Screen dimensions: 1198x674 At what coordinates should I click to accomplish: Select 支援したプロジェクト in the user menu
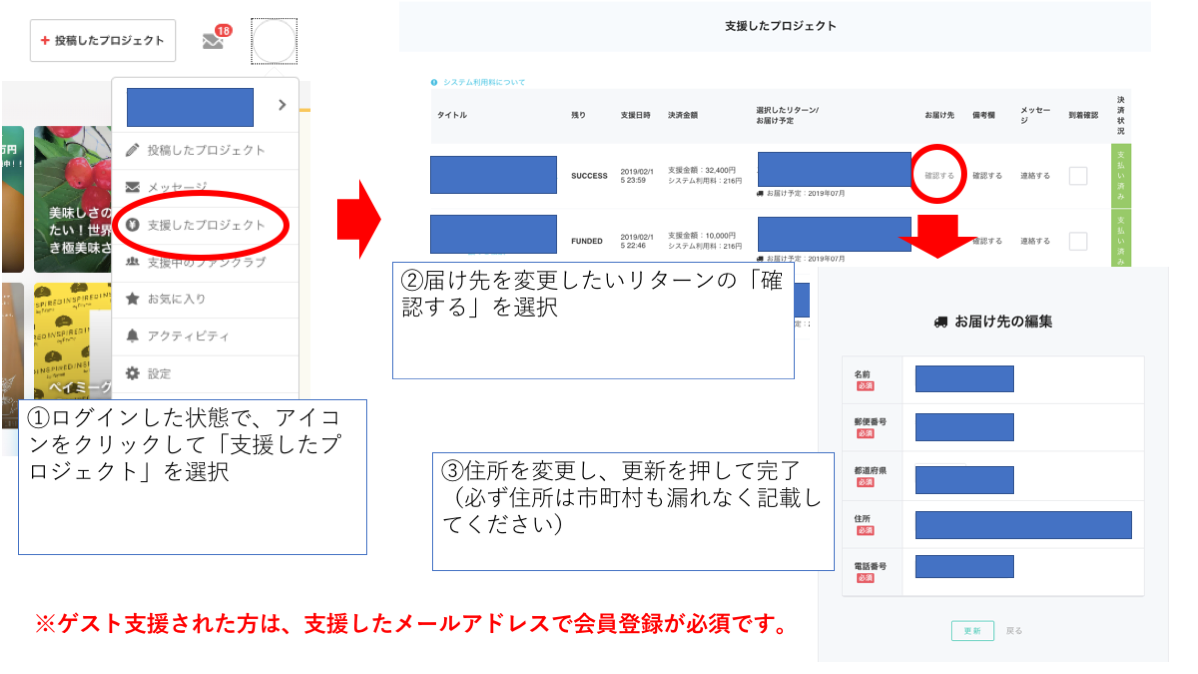click(205, 225)
